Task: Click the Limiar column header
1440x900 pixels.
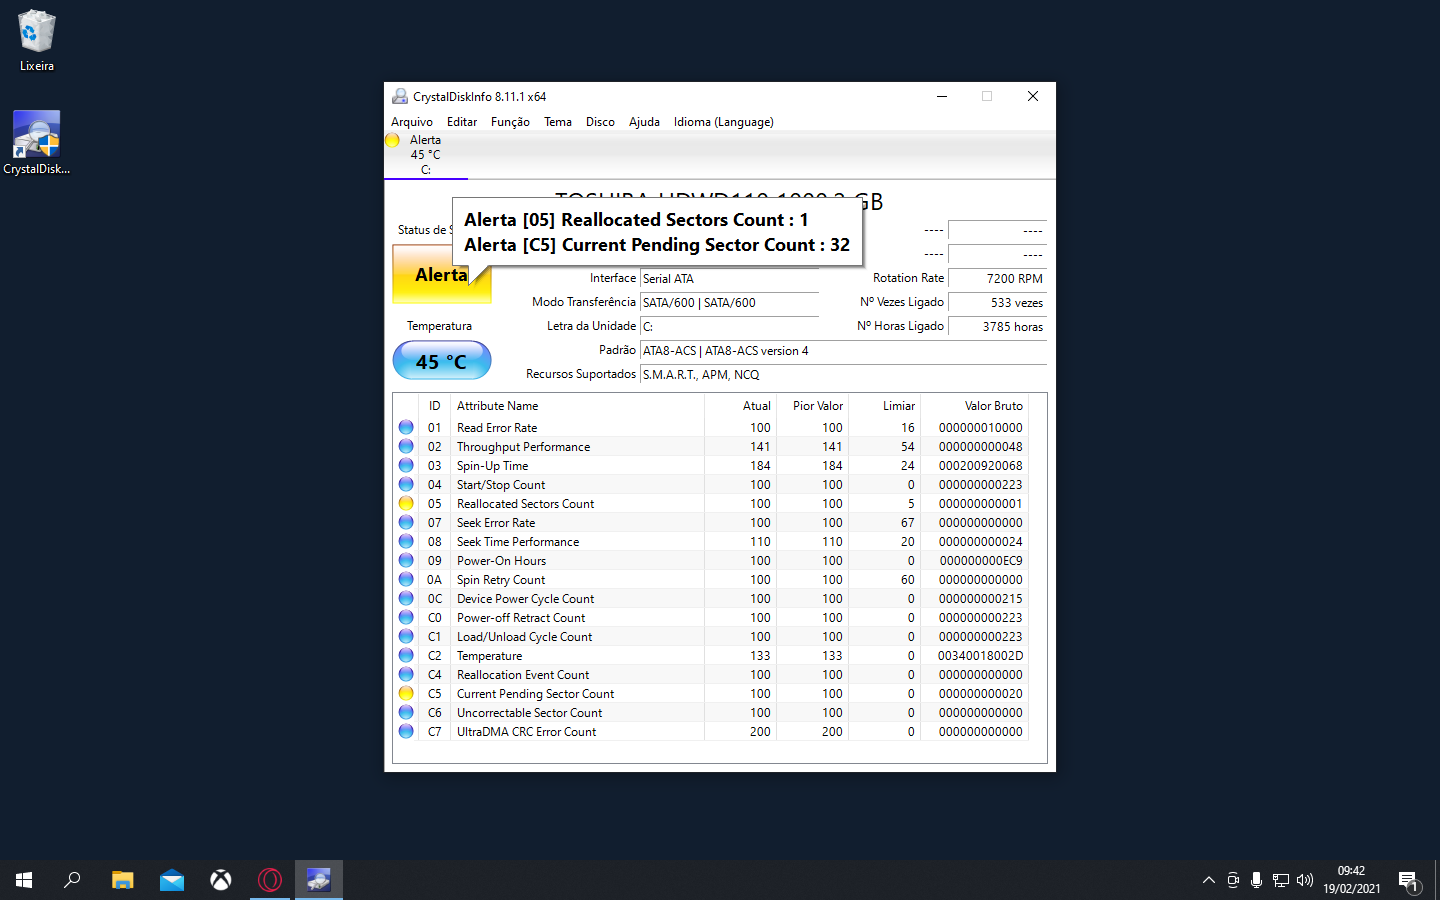Action: 884,406
